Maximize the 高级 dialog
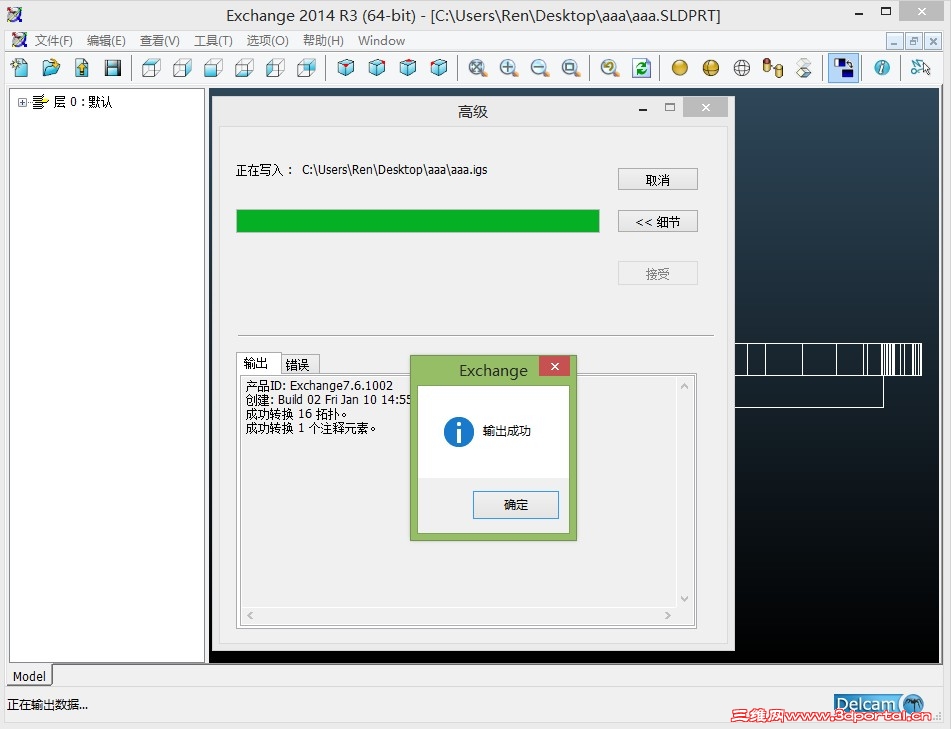 670,108
